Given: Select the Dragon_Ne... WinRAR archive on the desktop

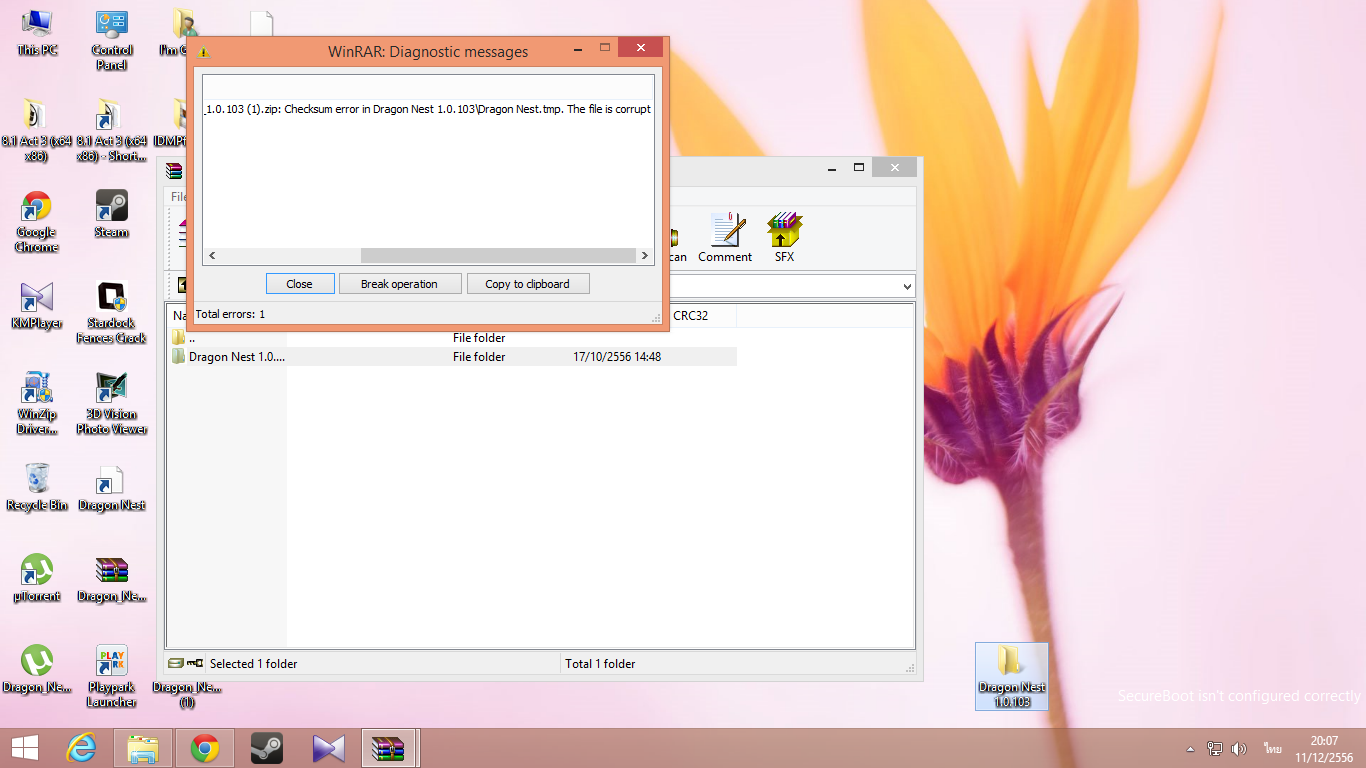Looking at the screenshot, I should [x=111, y=579].
